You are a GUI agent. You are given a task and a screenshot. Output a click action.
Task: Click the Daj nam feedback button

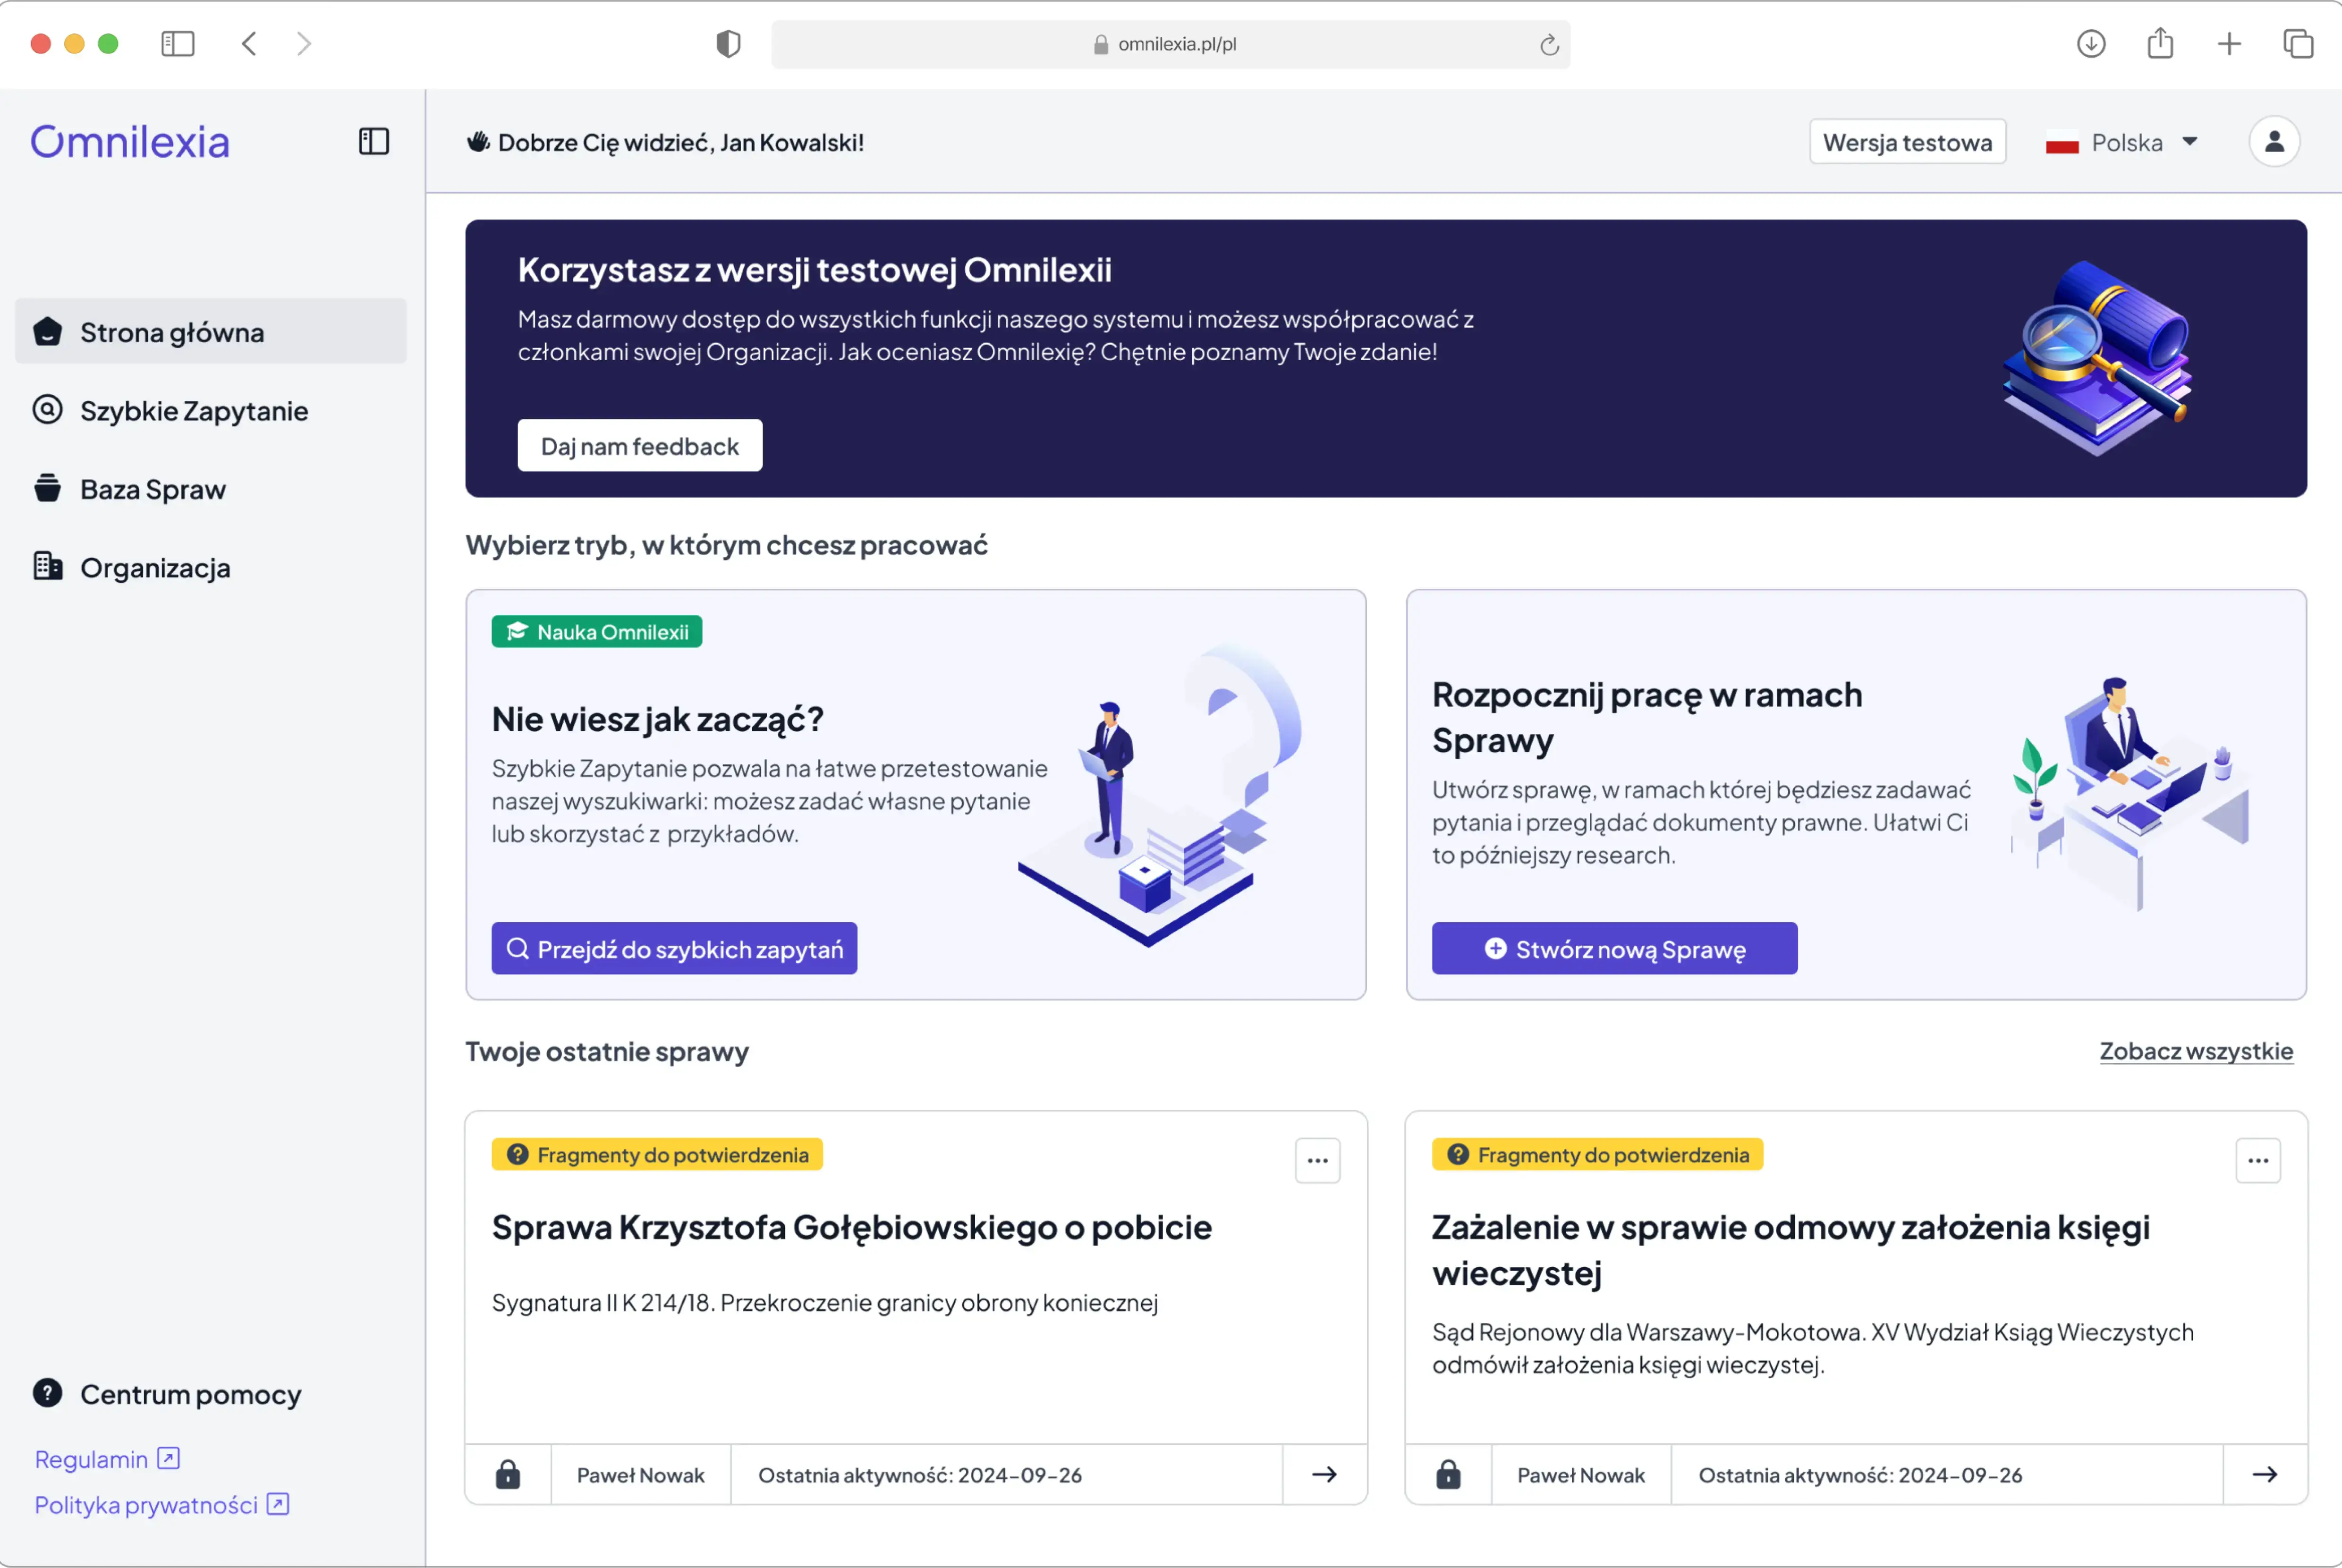click(640, 446)
